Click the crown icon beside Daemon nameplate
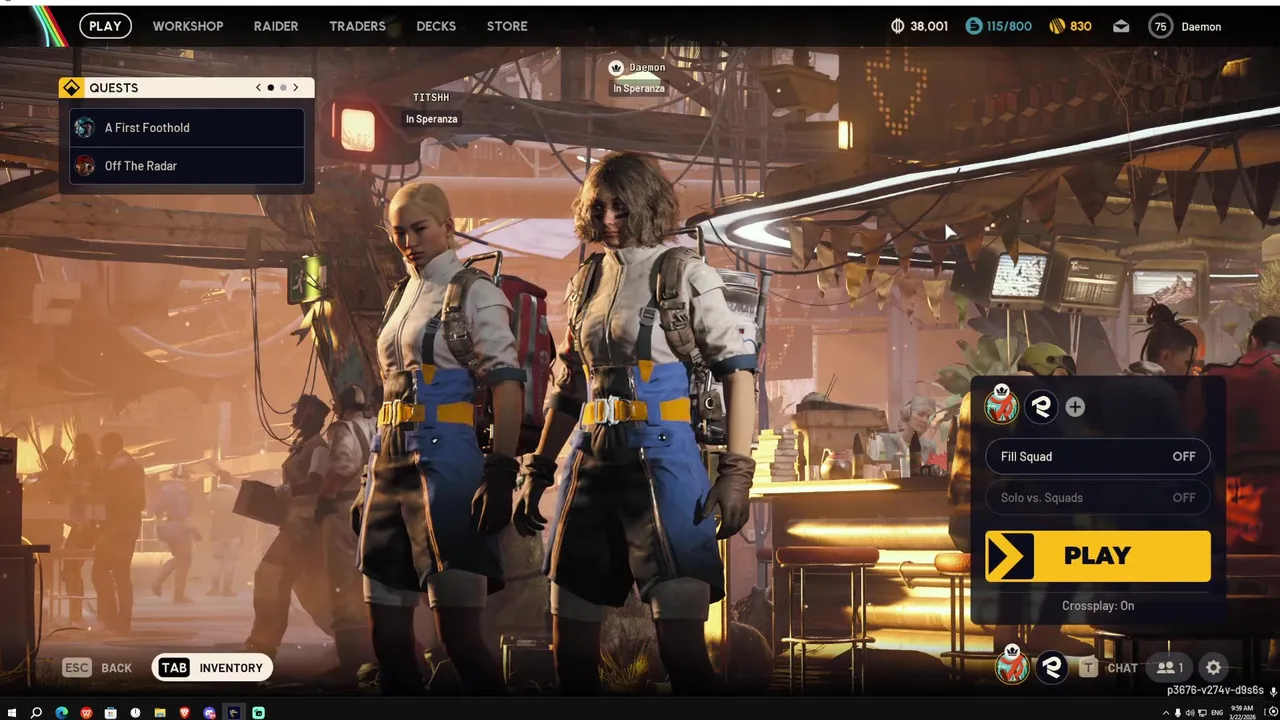The width and height of the screenshot is (1280, 720). coord(616,68)
